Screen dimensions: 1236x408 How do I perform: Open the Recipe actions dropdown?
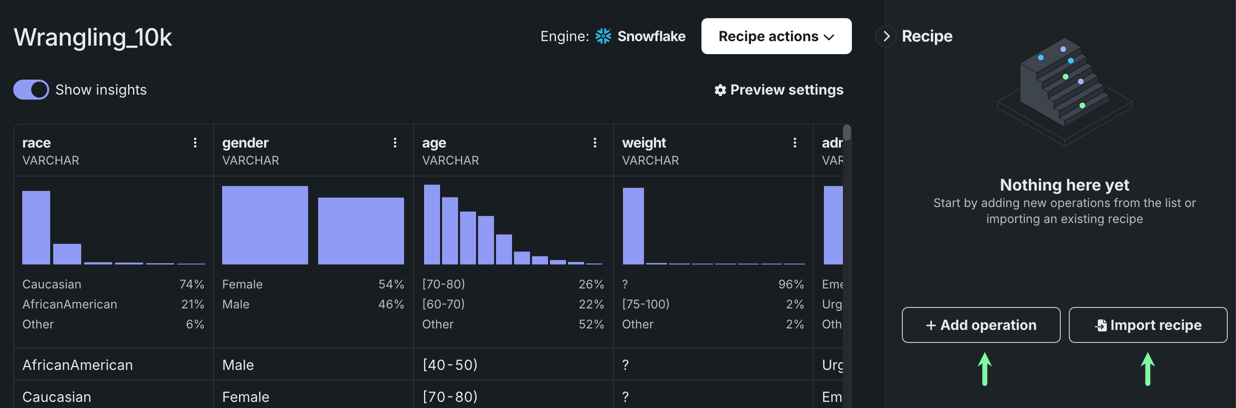775,36
